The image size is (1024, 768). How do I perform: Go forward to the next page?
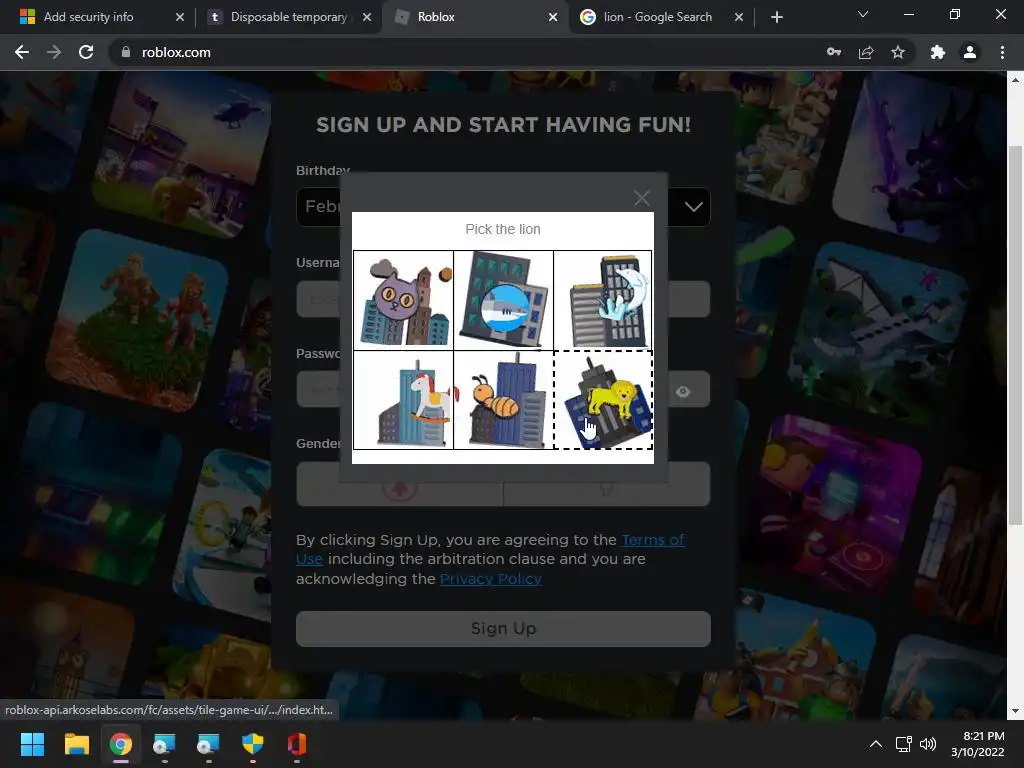coord(54,52)
